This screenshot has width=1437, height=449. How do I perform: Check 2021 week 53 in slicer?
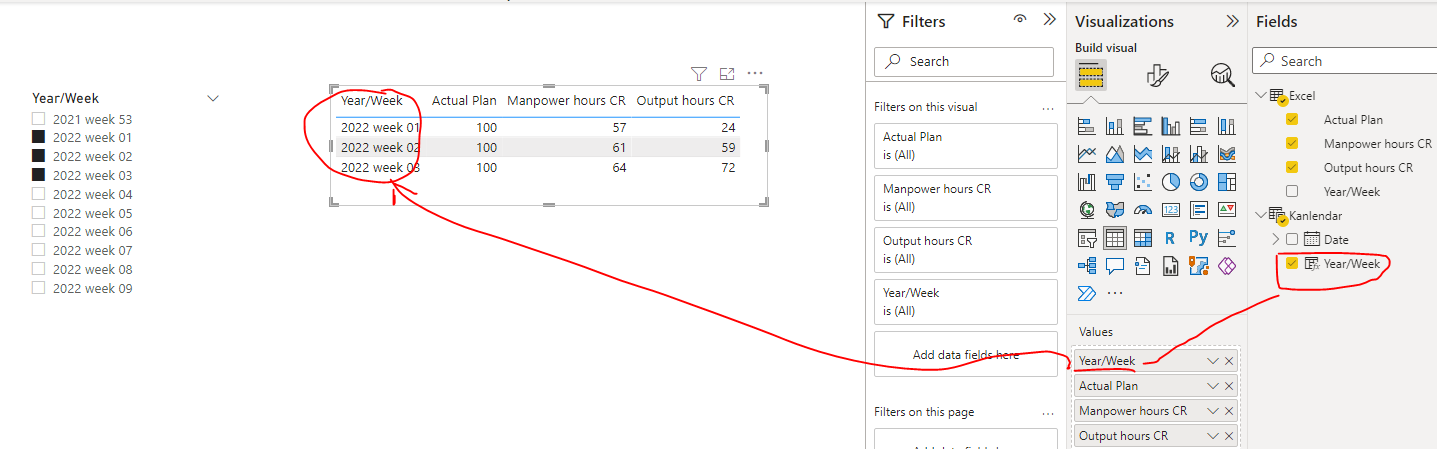(x=39, y=119)
